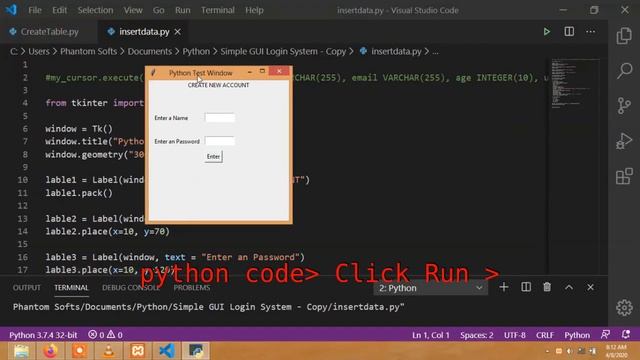Switch to the PROBLEMS panel tab
This screenshot has height=360, width=640.
(x=191, y=288)
